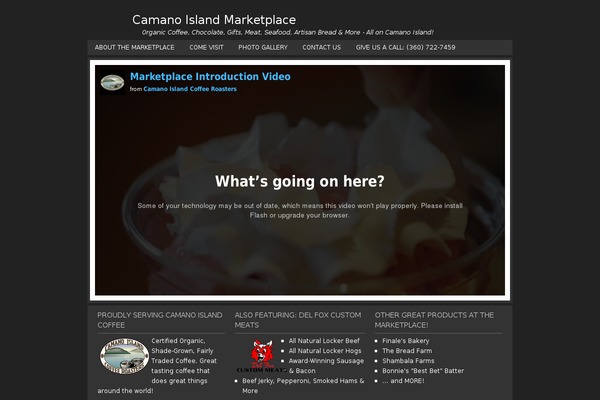Viewport: 600px width, 400px height.
Task: Select Contact Us in the navigation
Action: (321, 47)
